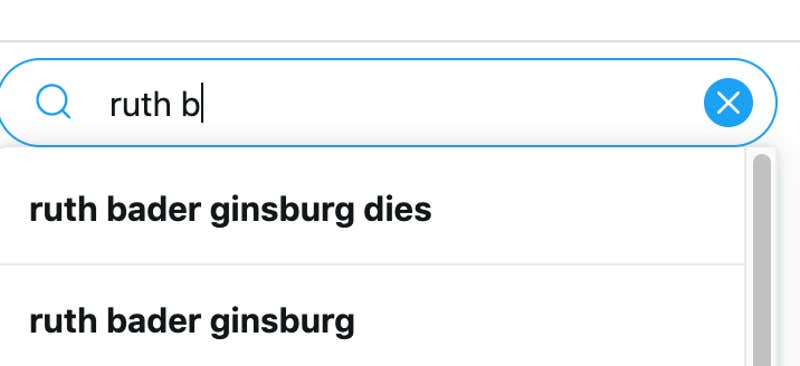The width and height of the screenshot is (800, 366).
Task: Select the 'ruth bader ginsburg dies' suggestion
Action: 372,209
